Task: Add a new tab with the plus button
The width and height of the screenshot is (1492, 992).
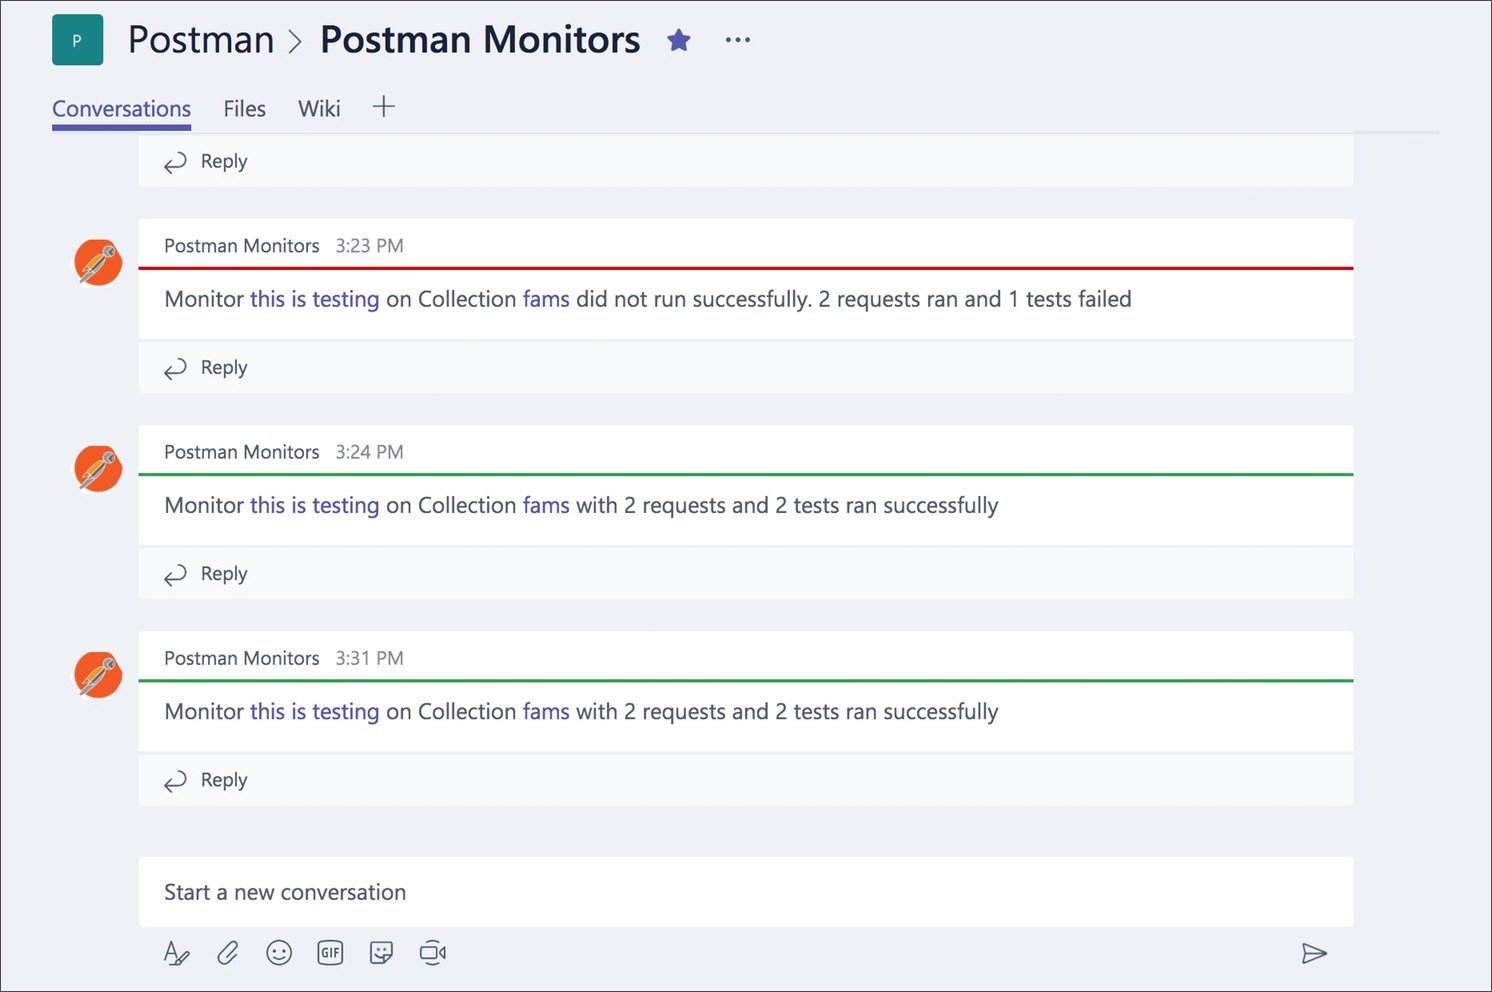Action: point(384,106)
